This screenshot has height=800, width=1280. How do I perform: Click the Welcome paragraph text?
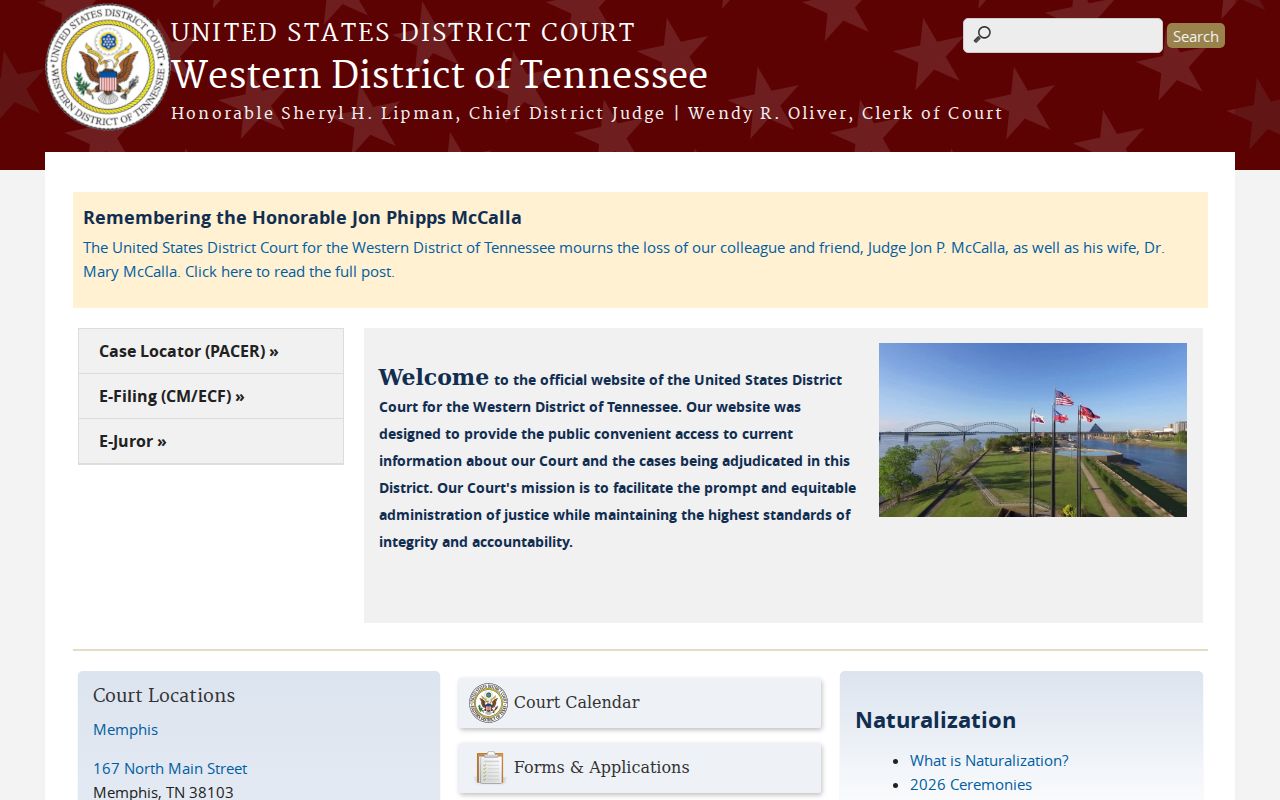(x=617, y=459)
